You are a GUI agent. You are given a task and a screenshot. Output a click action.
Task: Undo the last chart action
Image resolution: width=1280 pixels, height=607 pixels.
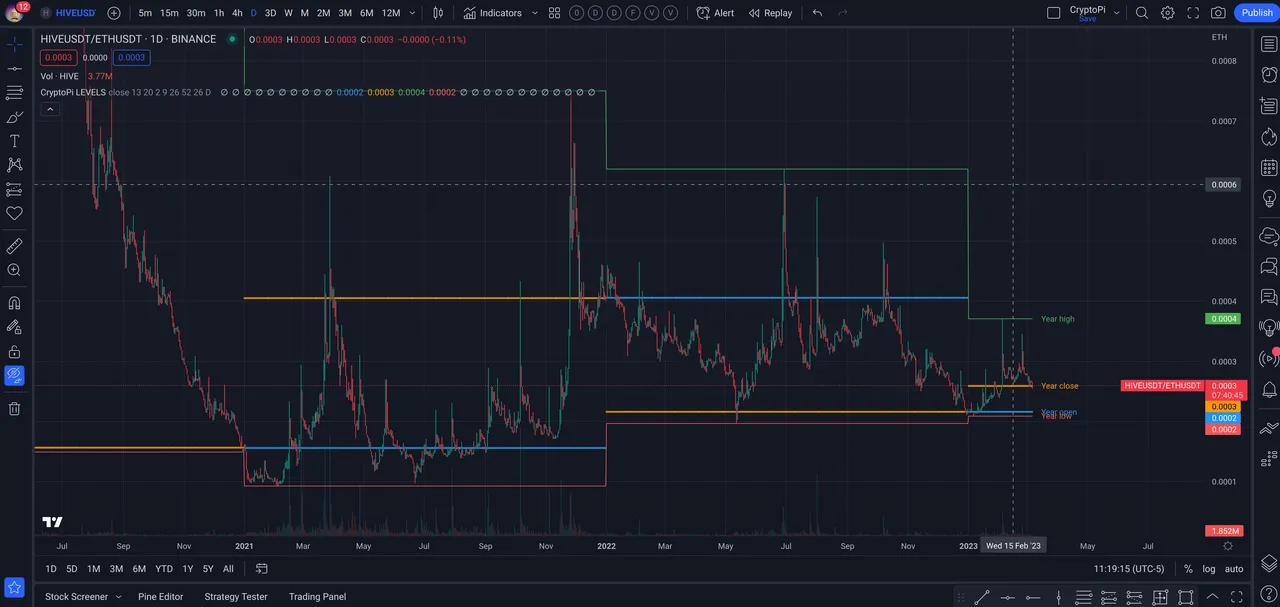pyautogui.click(x=817, y=13)
